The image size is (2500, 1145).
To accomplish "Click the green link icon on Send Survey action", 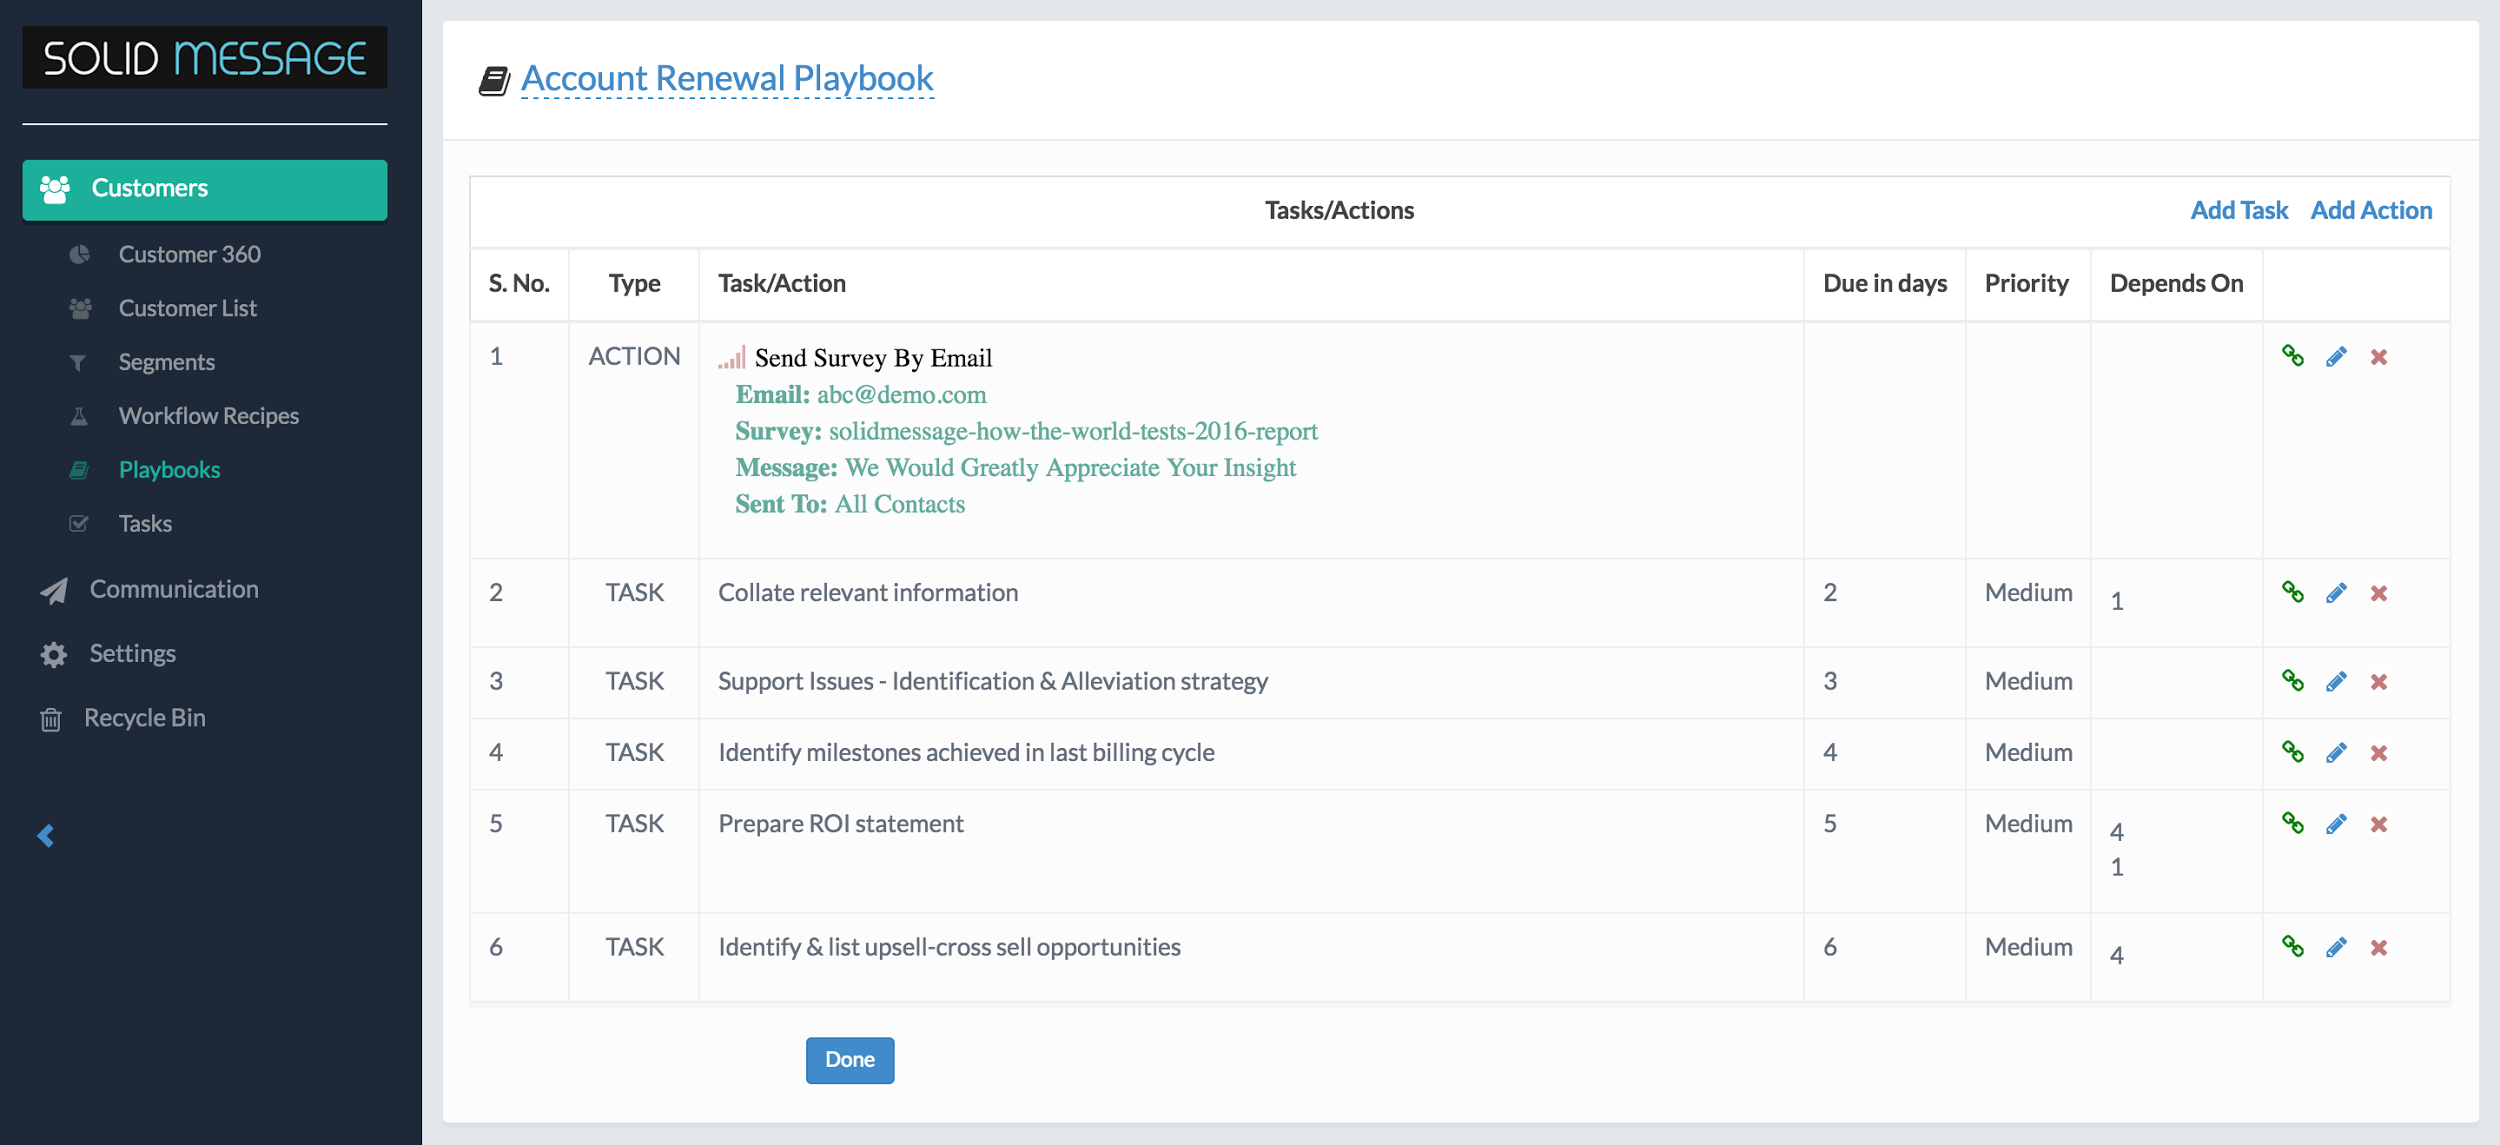I will (2294, 356).
